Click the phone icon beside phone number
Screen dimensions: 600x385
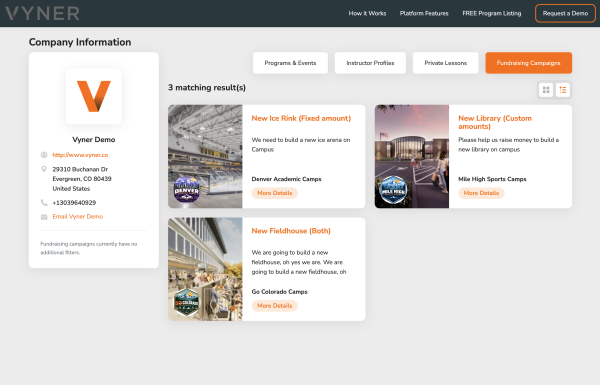click(x=44, y=202)
